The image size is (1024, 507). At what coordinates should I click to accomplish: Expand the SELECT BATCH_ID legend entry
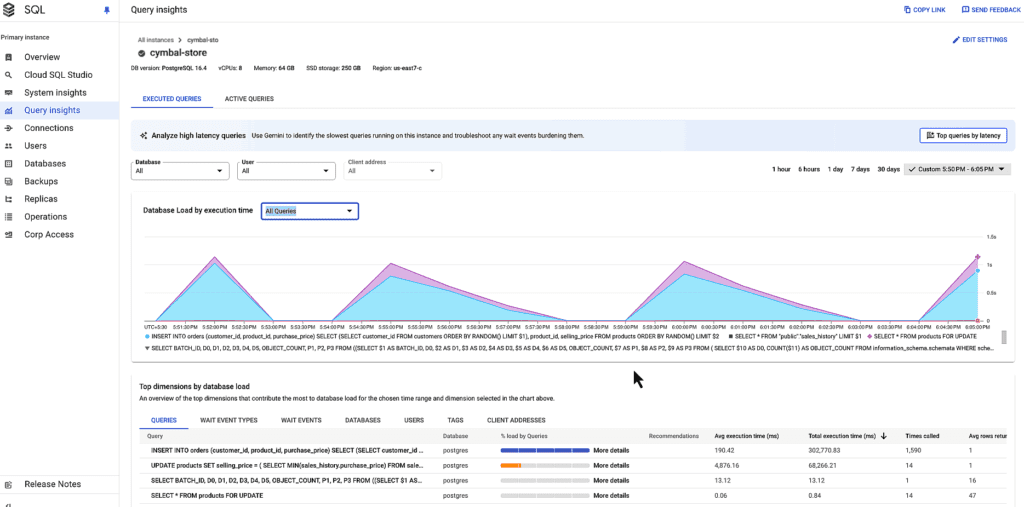(147, 348)
